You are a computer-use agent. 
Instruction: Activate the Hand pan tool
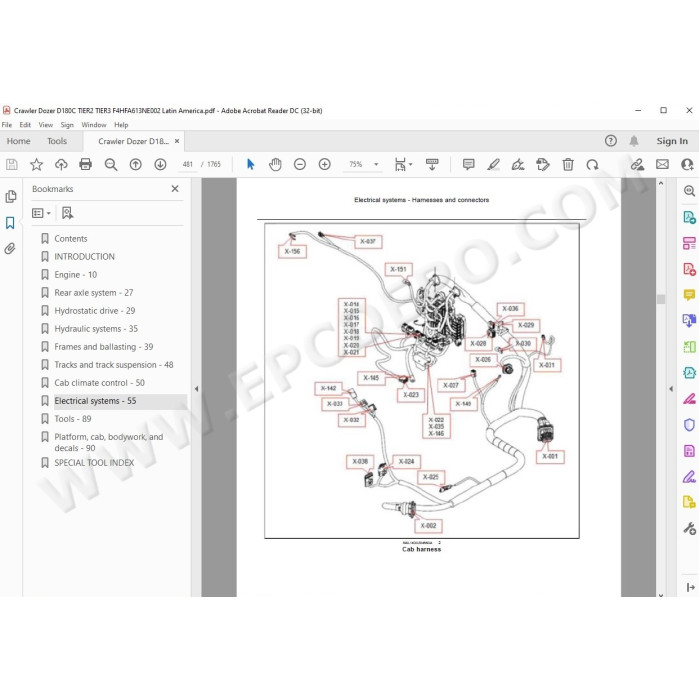(x=275, y=165)
